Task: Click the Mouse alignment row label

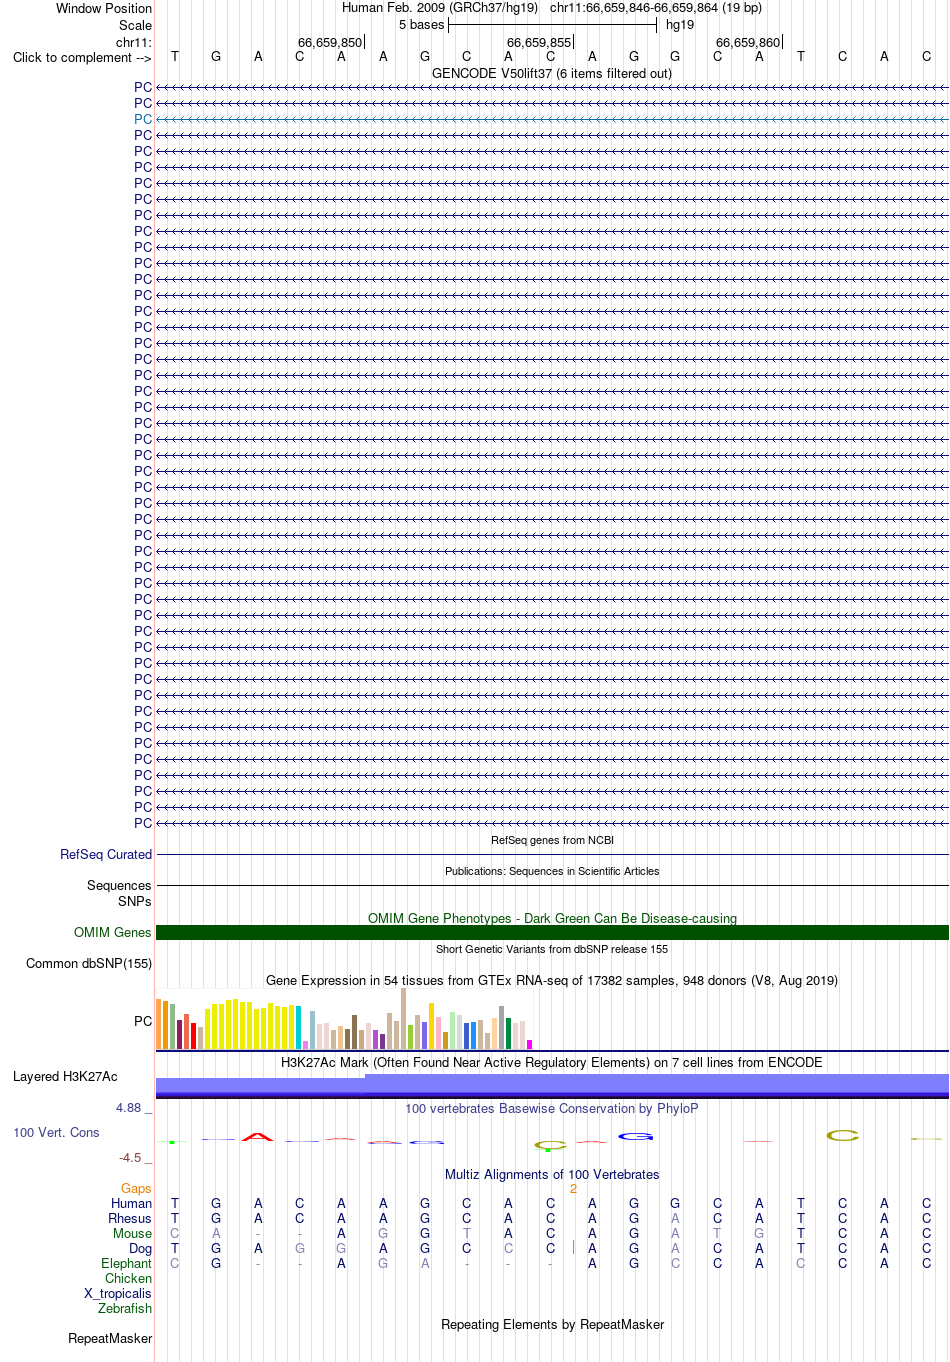Action: coord(132,1233)
